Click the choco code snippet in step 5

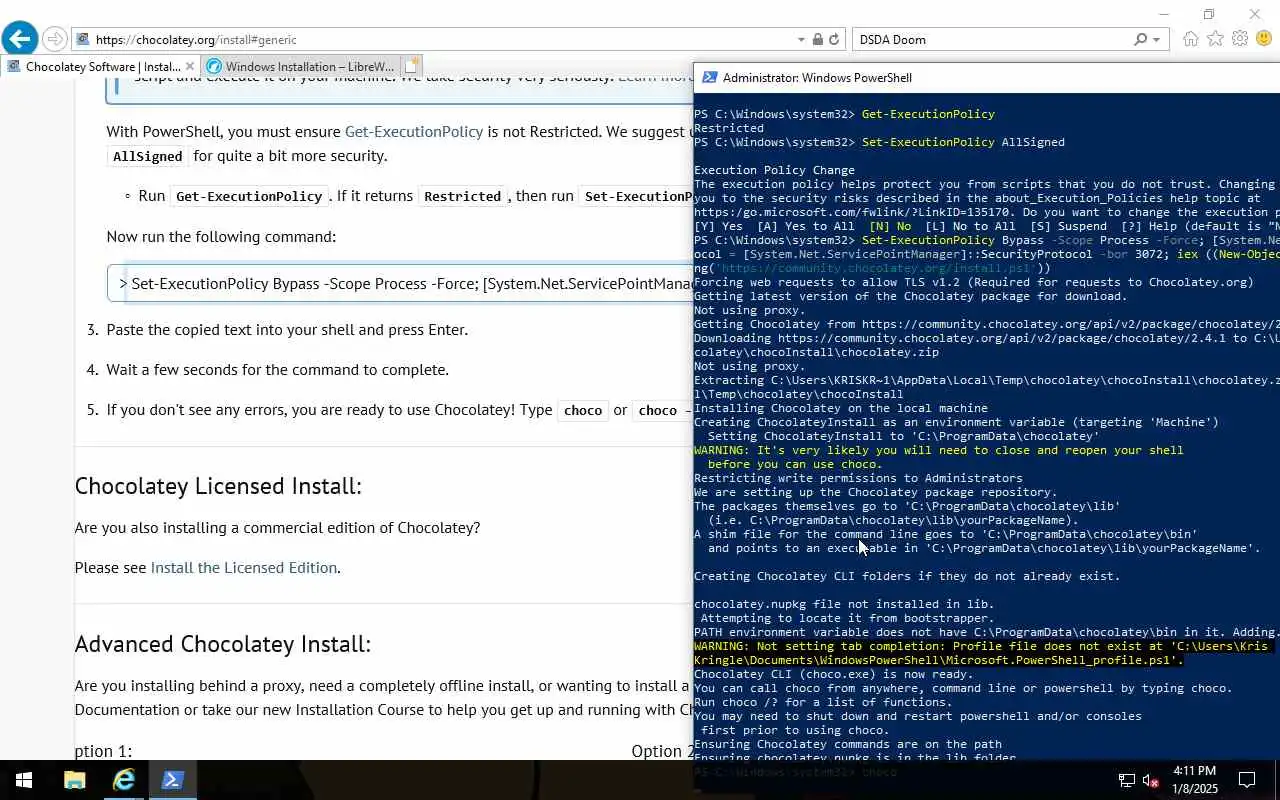point(583,411)
